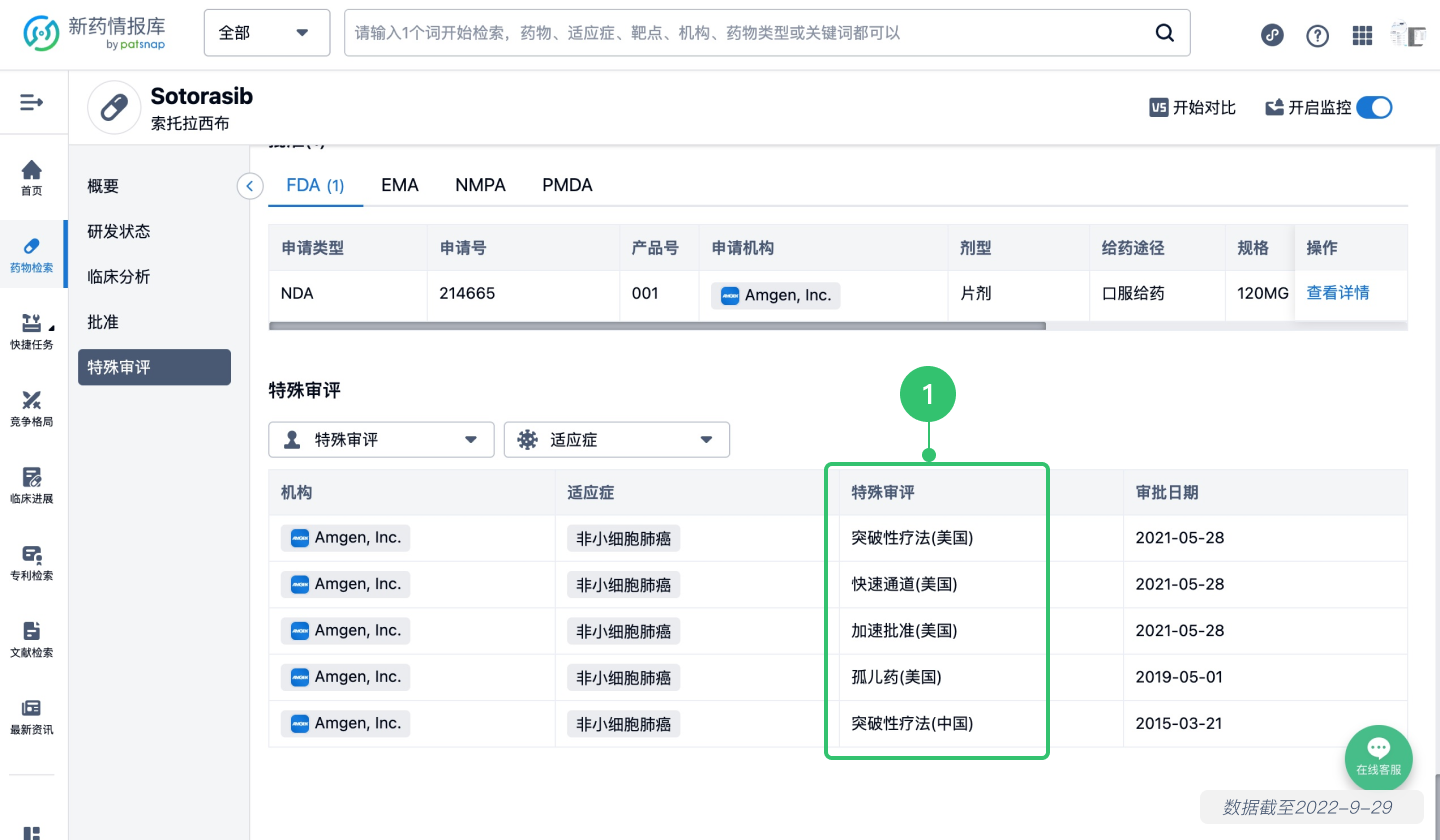
Task: Open 最新资讯 latest news in sidebar
Action: point(32,716)
